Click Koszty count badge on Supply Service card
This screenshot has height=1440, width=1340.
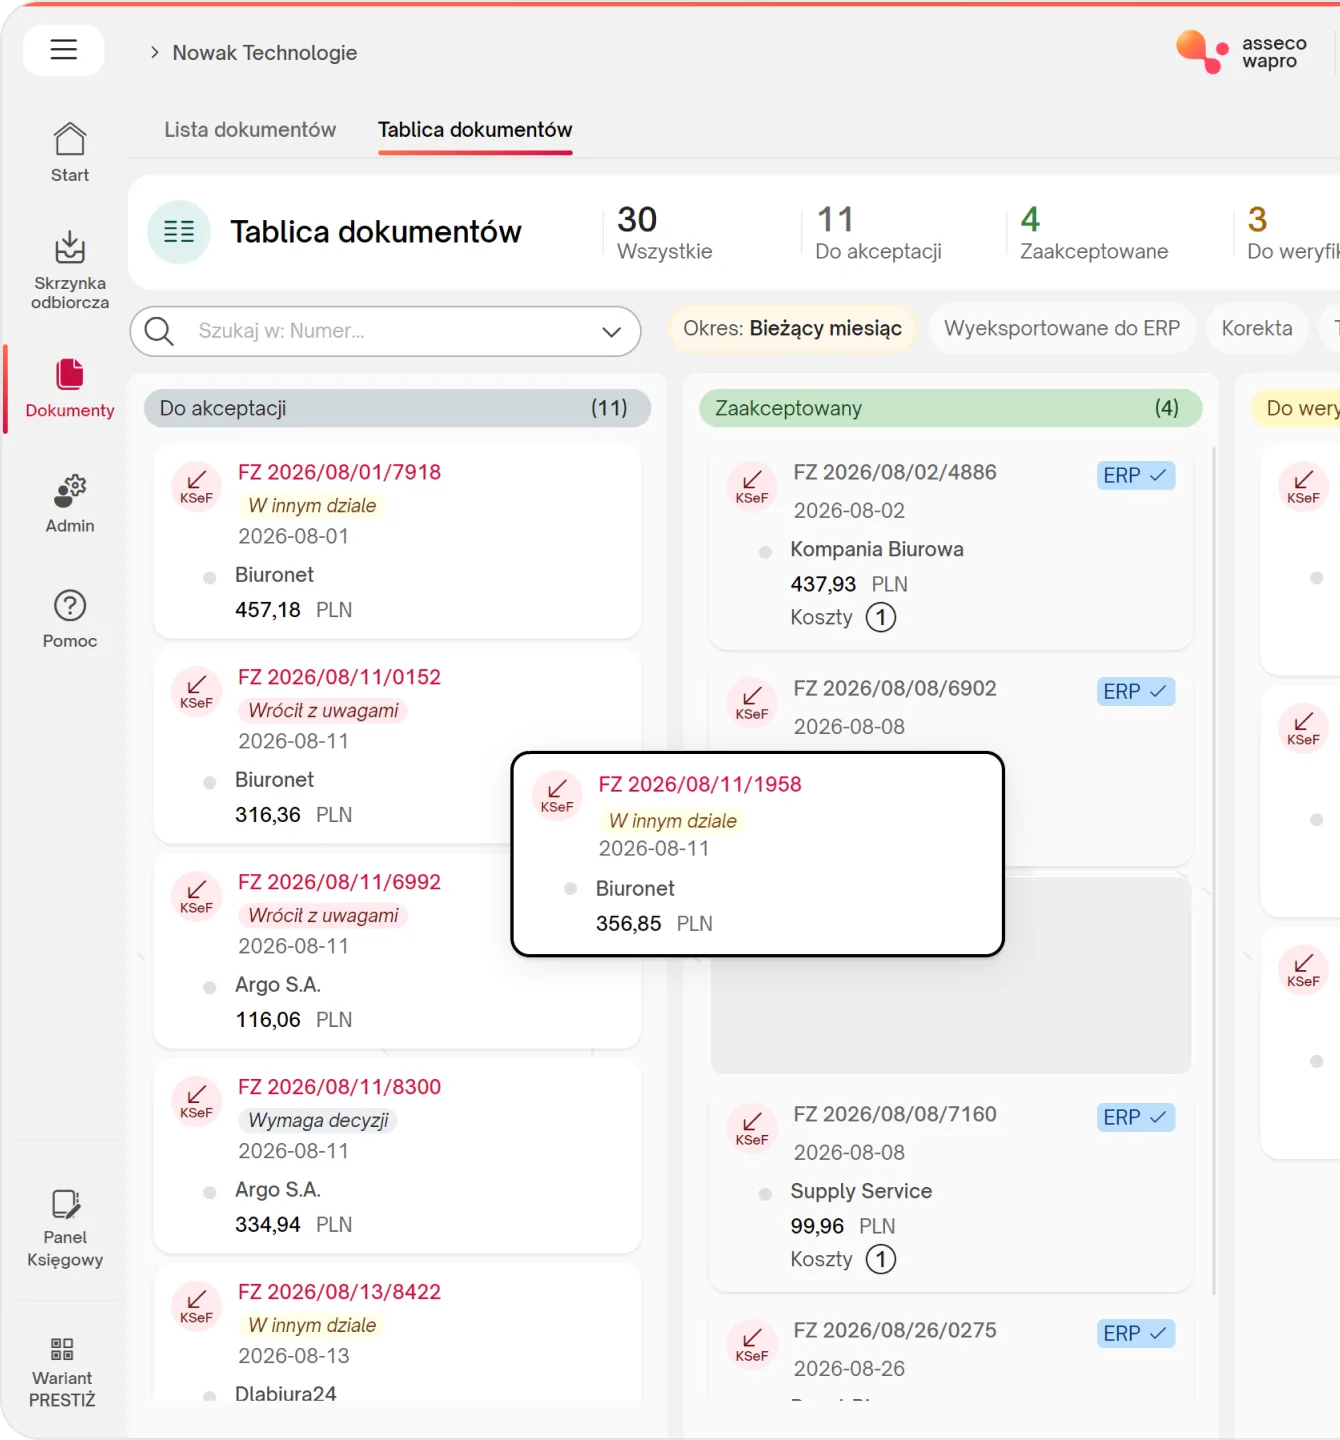point(881,1259)
